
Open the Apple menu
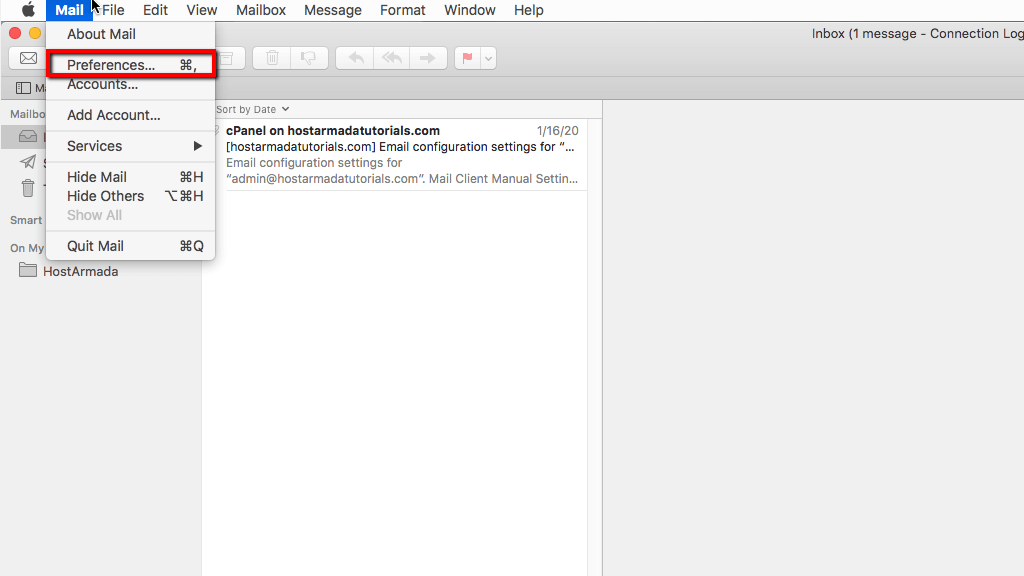coord(28,10)
